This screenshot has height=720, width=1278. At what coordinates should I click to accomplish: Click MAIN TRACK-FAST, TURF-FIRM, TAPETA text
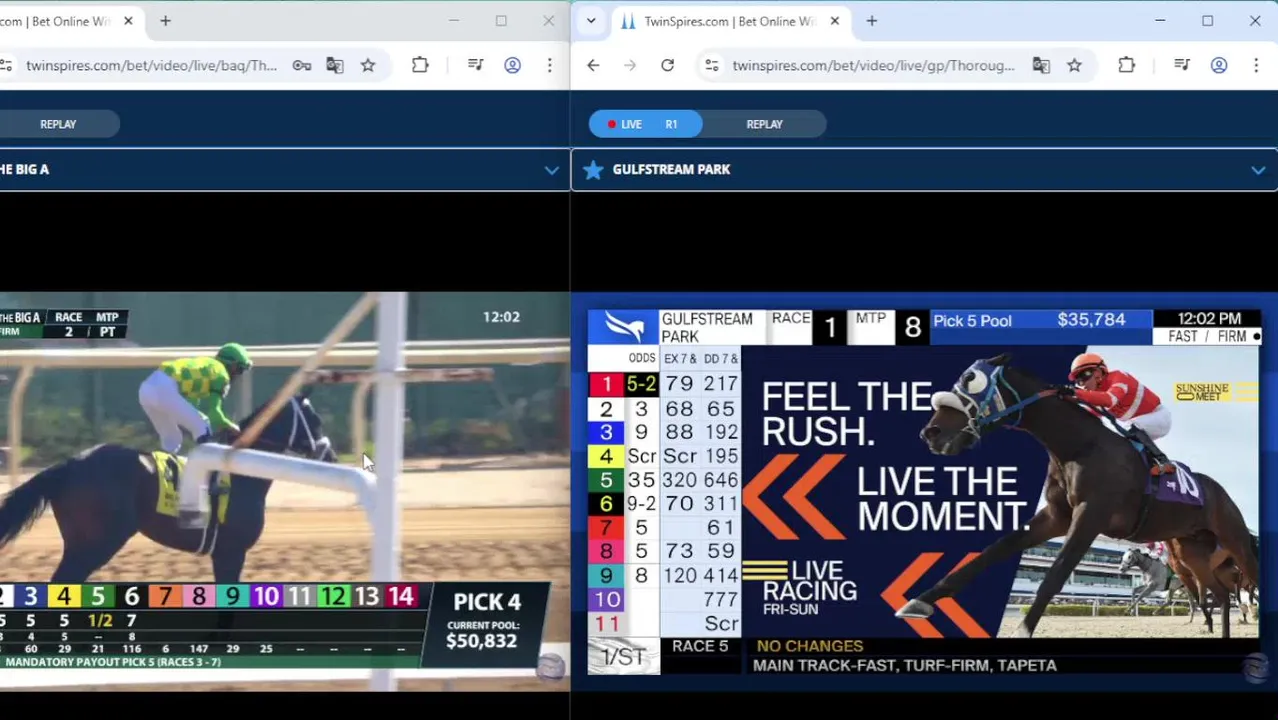904,665
